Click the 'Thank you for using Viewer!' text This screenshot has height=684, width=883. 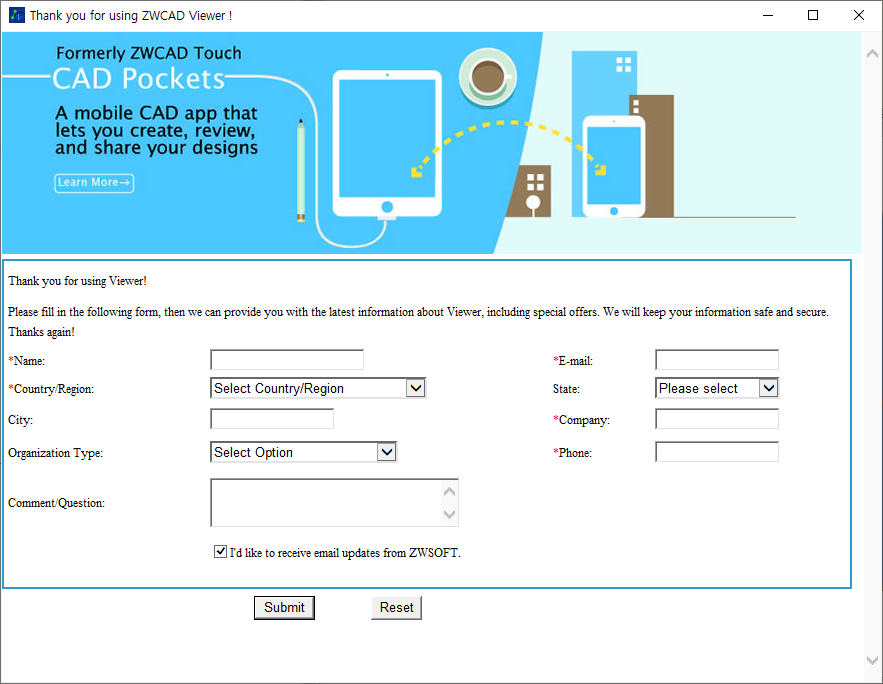point(77,281)
